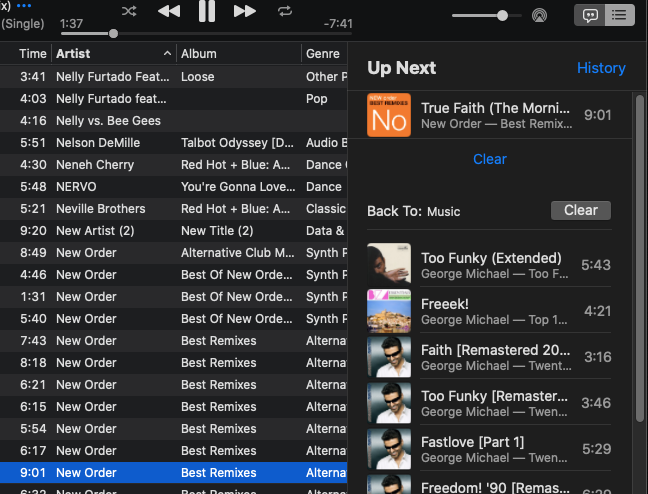
Task: Toggle repeat mode
Action: [x=285, y=11]
